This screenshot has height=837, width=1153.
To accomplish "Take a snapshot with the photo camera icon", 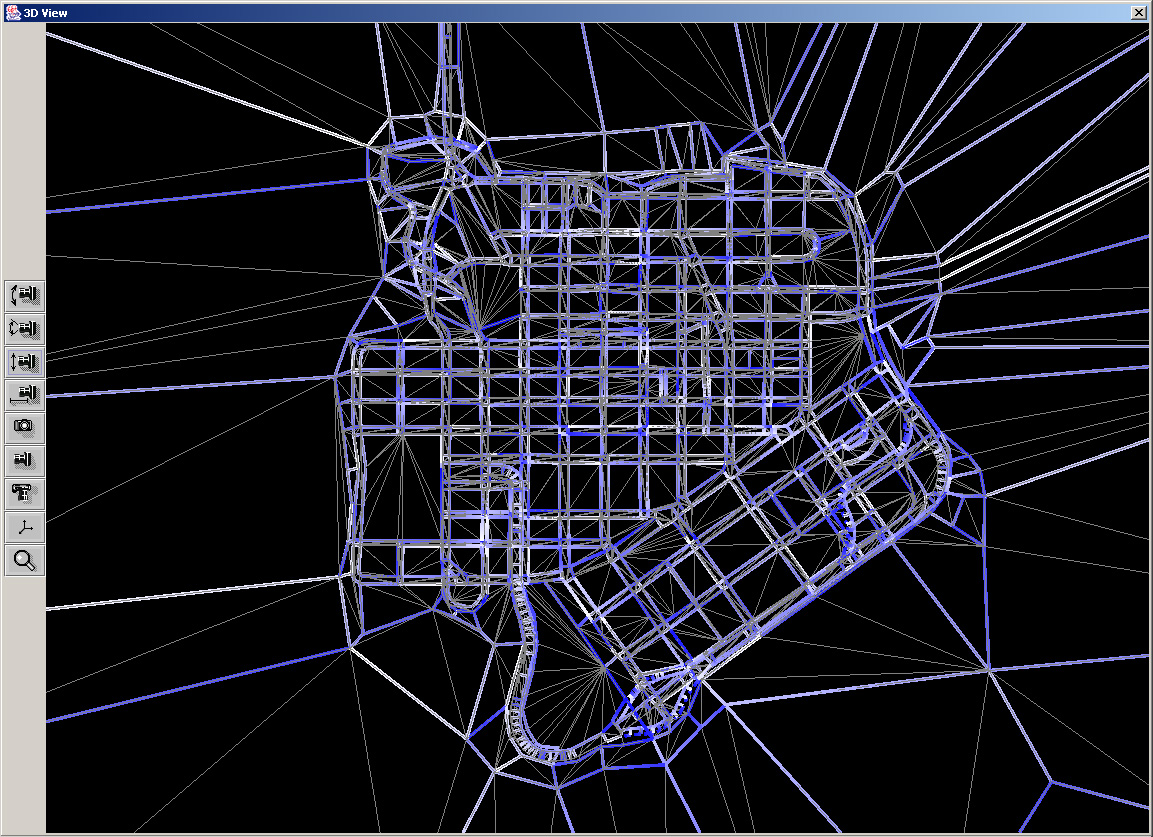I will click(25, 427).
